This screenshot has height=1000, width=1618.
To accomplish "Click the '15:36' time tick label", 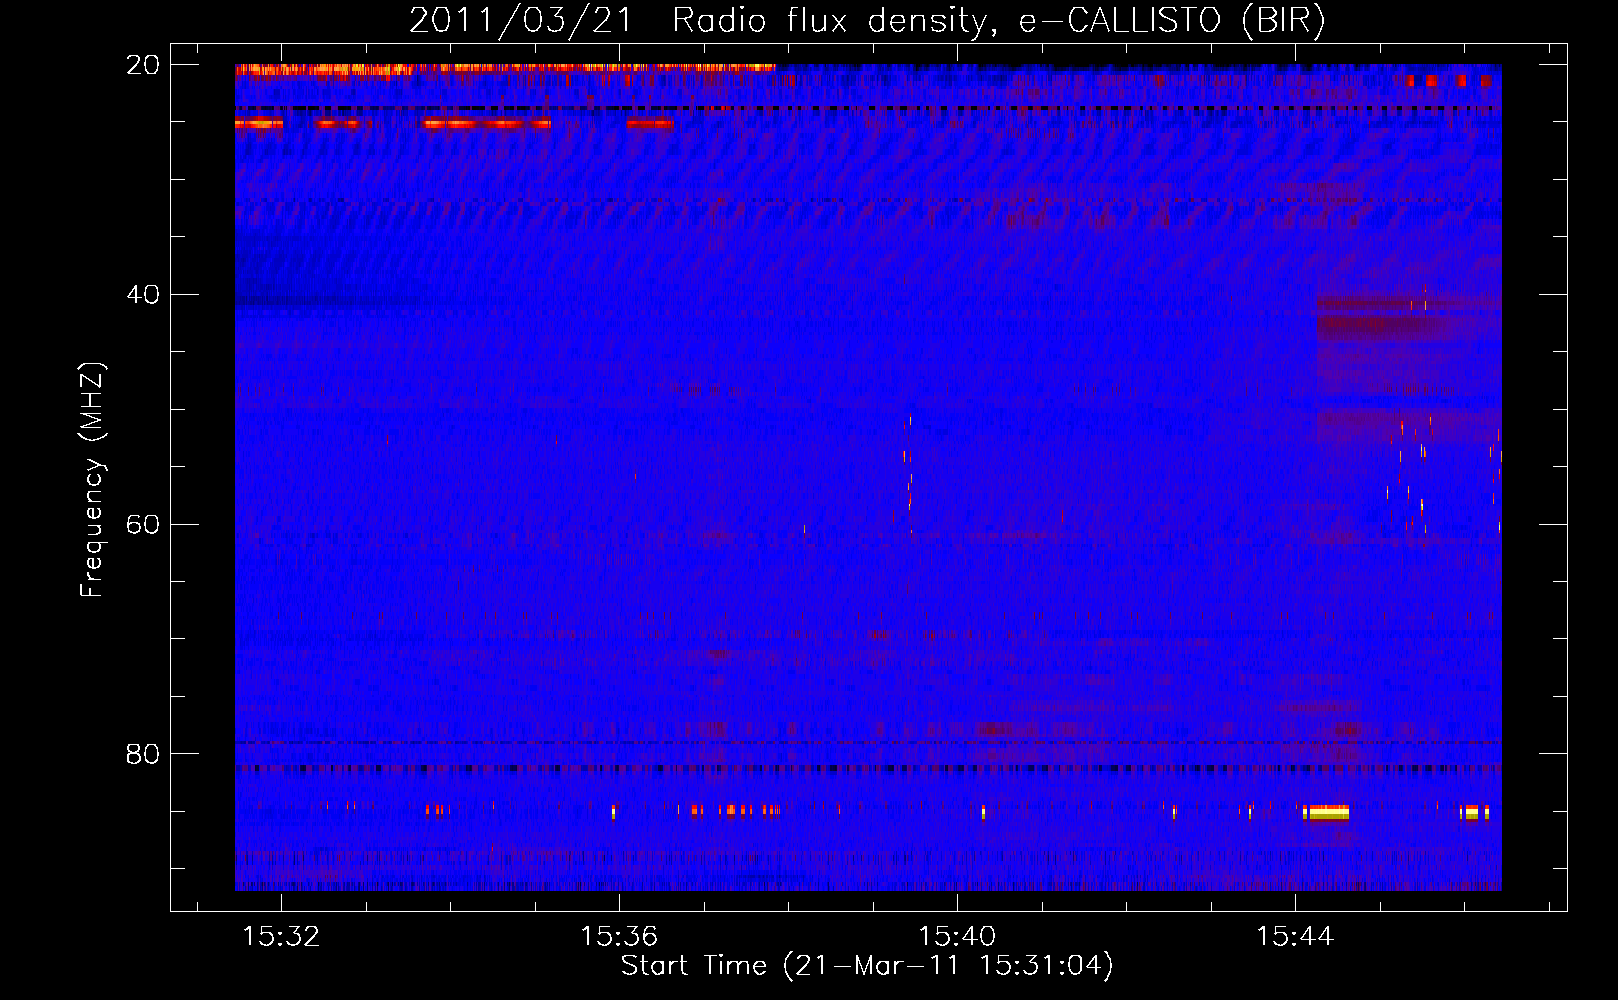I will pyautogui.click(x=619, y=936).
